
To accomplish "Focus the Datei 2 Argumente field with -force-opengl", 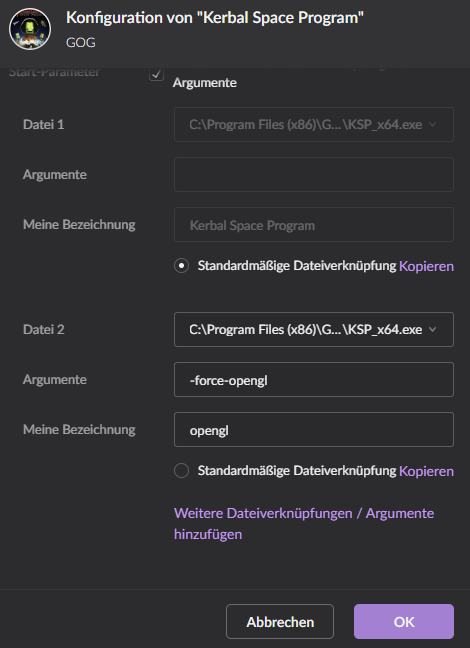I will (314, 379).
